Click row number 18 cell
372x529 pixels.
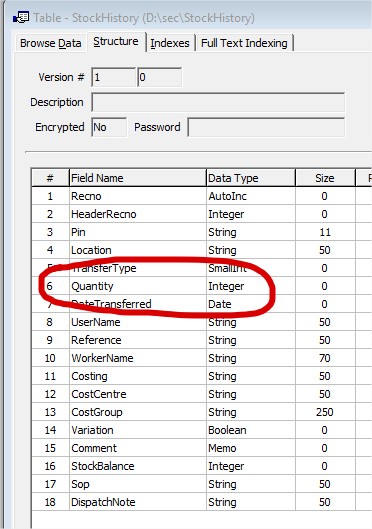[x=50, y=502]
